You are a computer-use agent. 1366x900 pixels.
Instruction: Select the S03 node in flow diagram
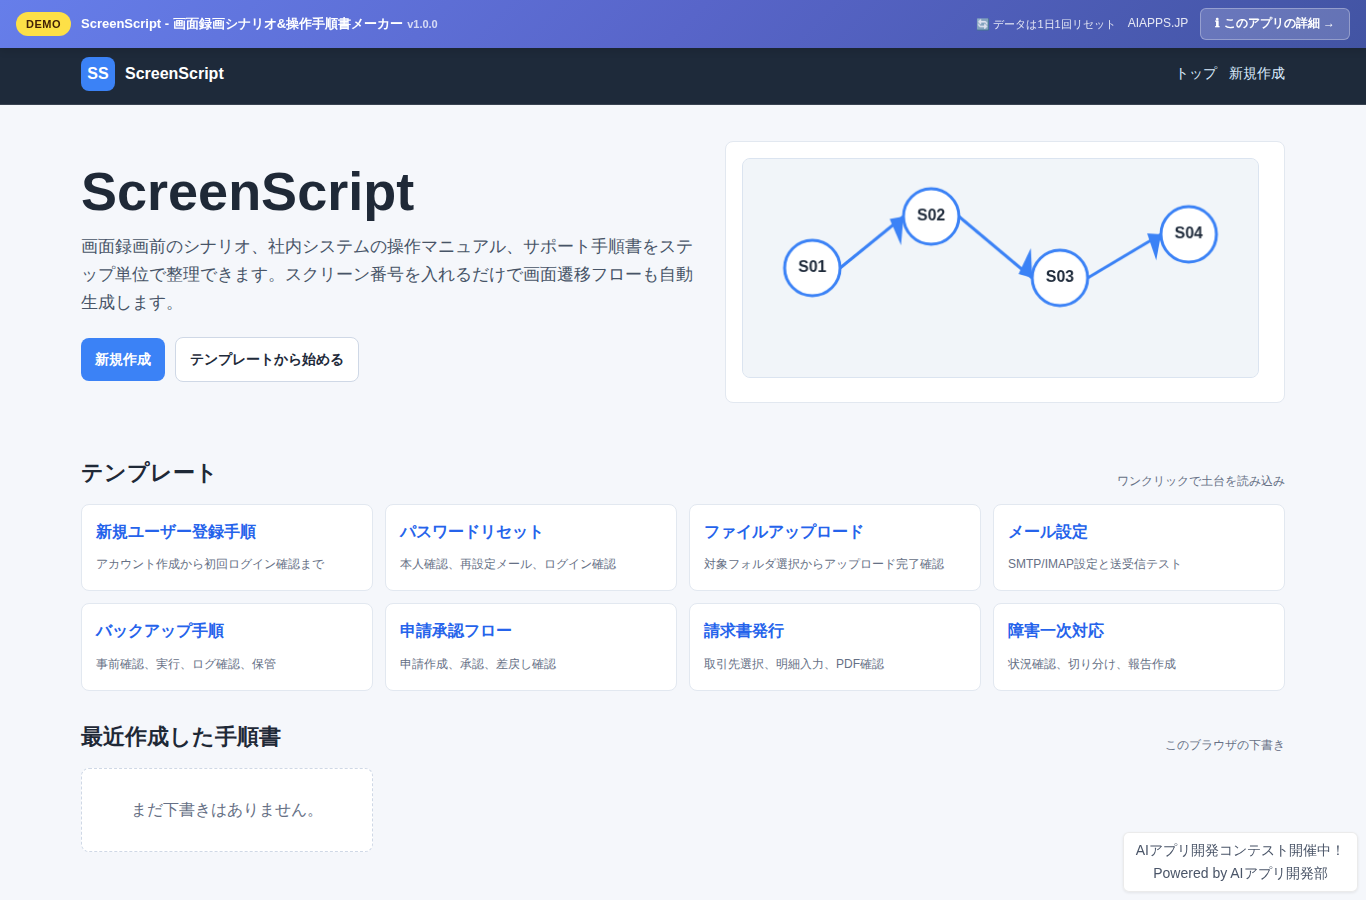coord(1059,277)
